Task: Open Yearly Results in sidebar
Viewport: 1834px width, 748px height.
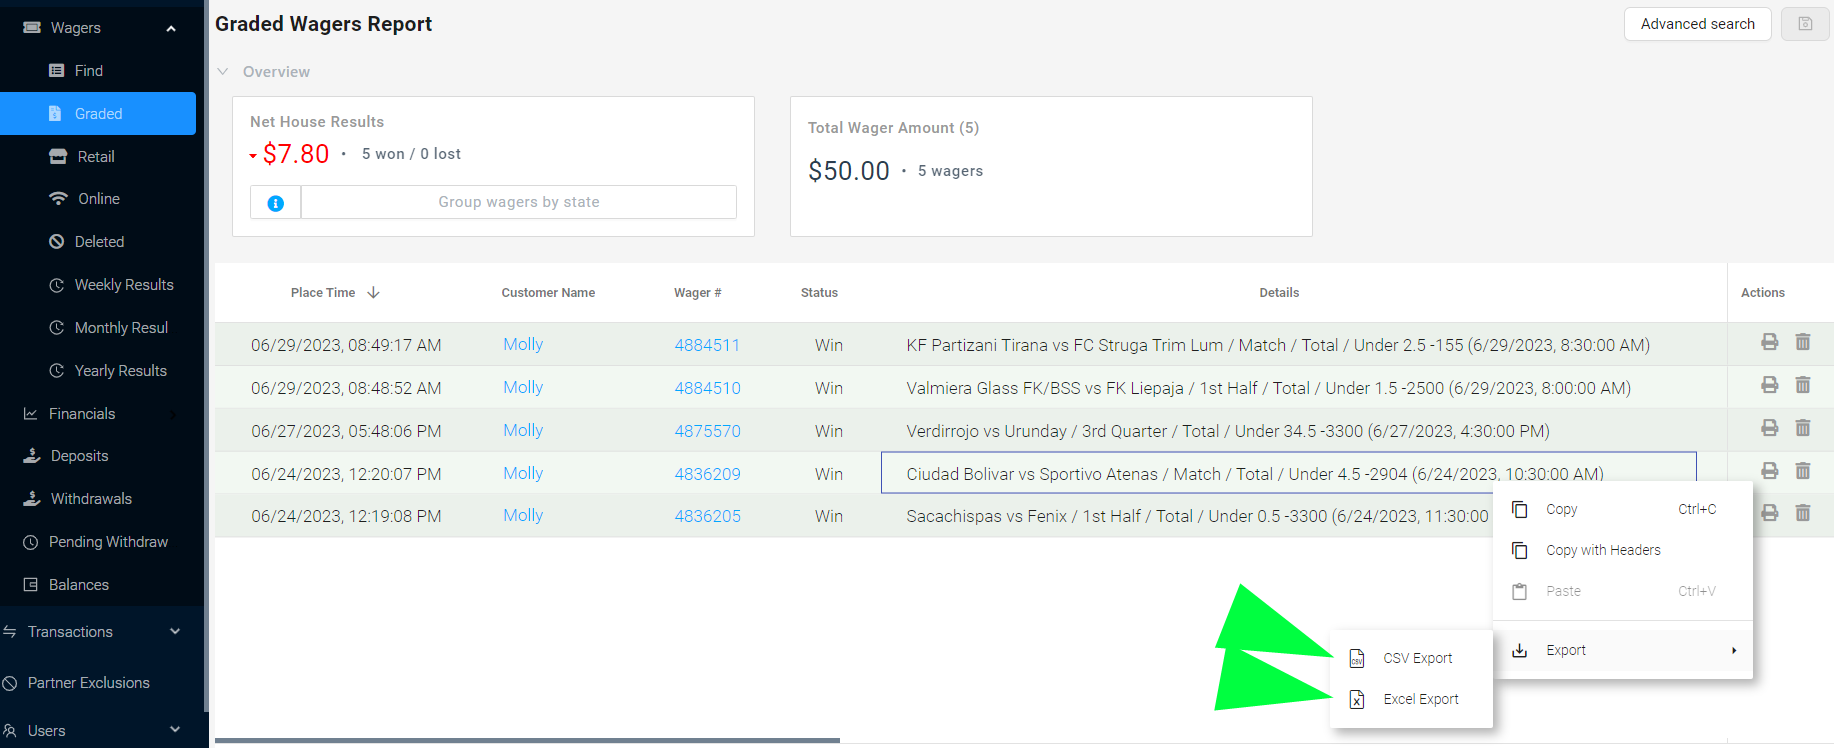Action: [x=121, y=371]
